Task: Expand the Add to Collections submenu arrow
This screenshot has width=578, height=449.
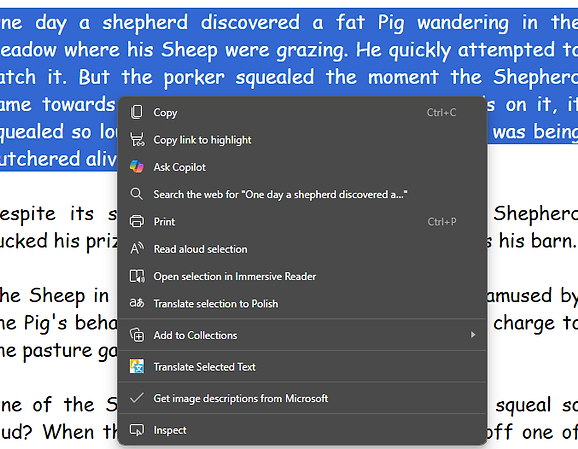Action: [473, 335]
